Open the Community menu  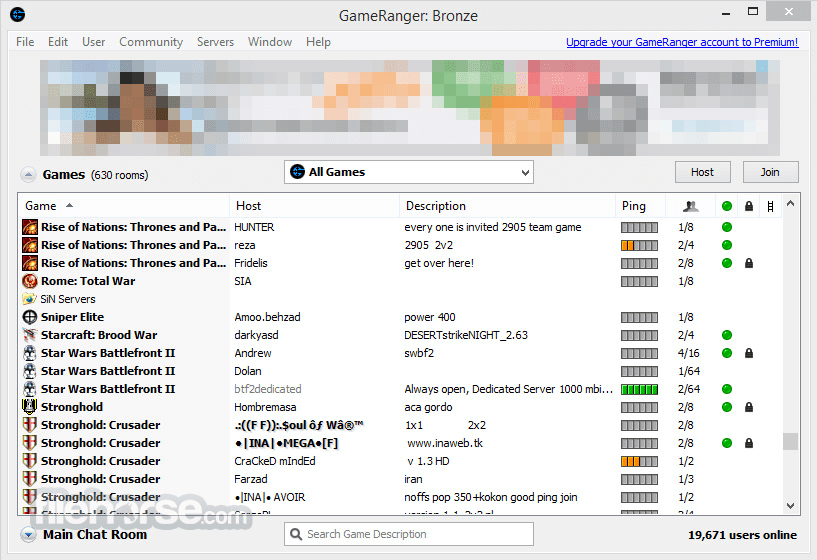point(151,42)
